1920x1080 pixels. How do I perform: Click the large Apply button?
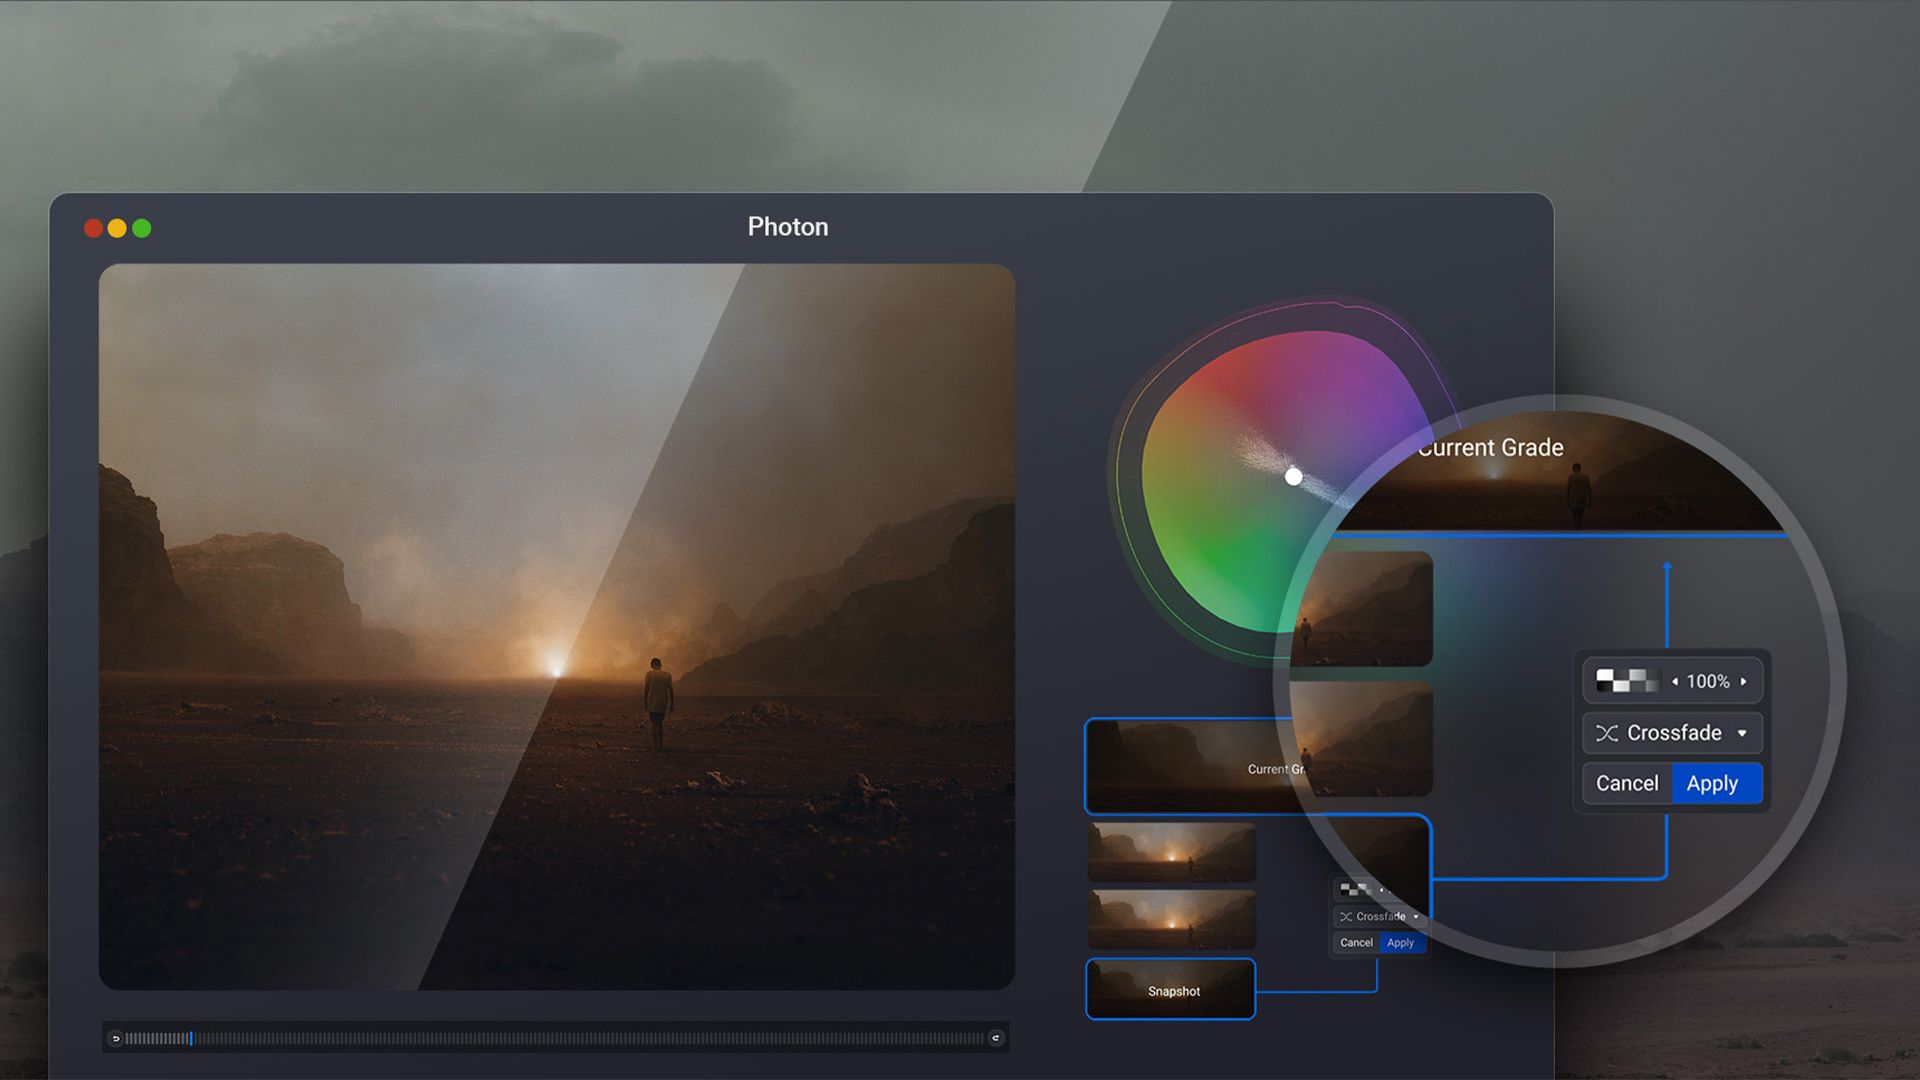pos(1715,784)
